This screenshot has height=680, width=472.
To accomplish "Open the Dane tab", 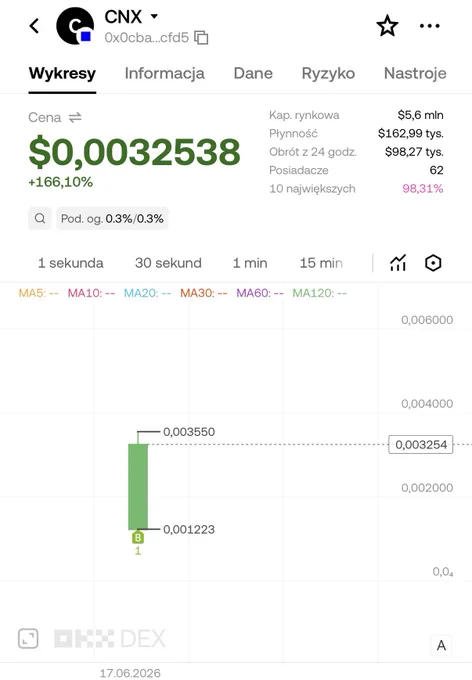I will 253,73.
